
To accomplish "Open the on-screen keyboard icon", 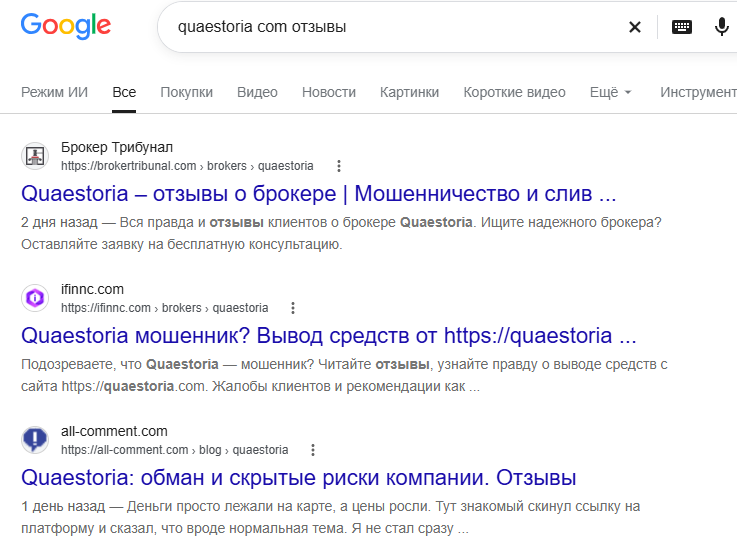I will click(x=682, y=27).
